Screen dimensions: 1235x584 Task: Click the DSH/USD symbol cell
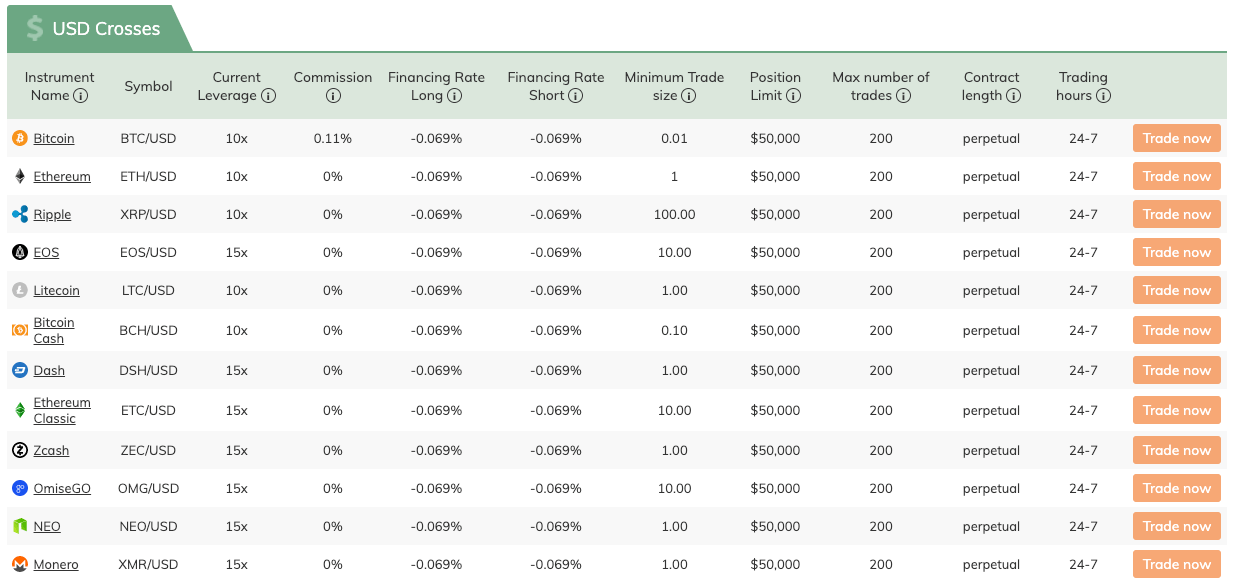[148, 370]
